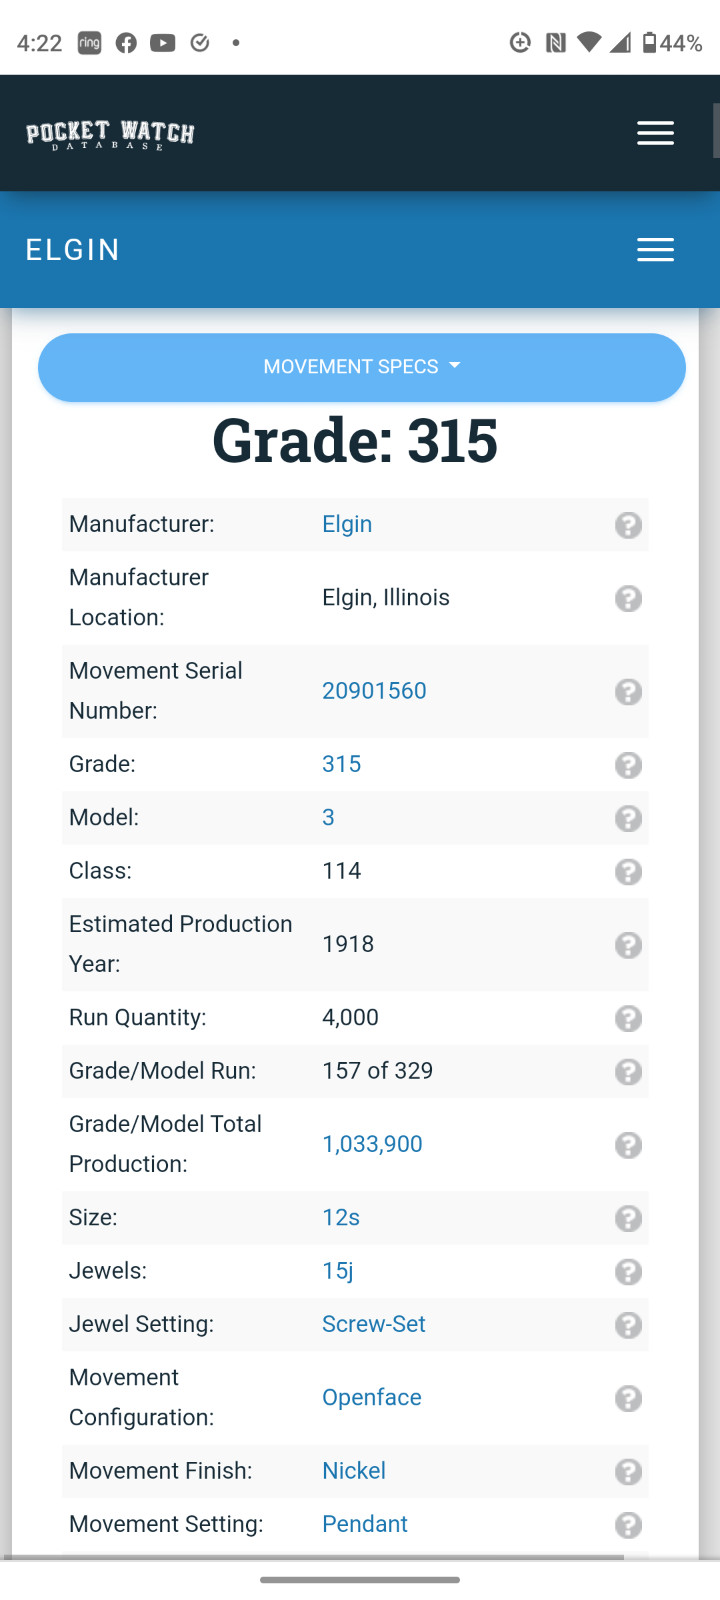Open help icon for Movement Configuration row
The width and height of the screenshot is (720, 1600).
coord(628,1398)
